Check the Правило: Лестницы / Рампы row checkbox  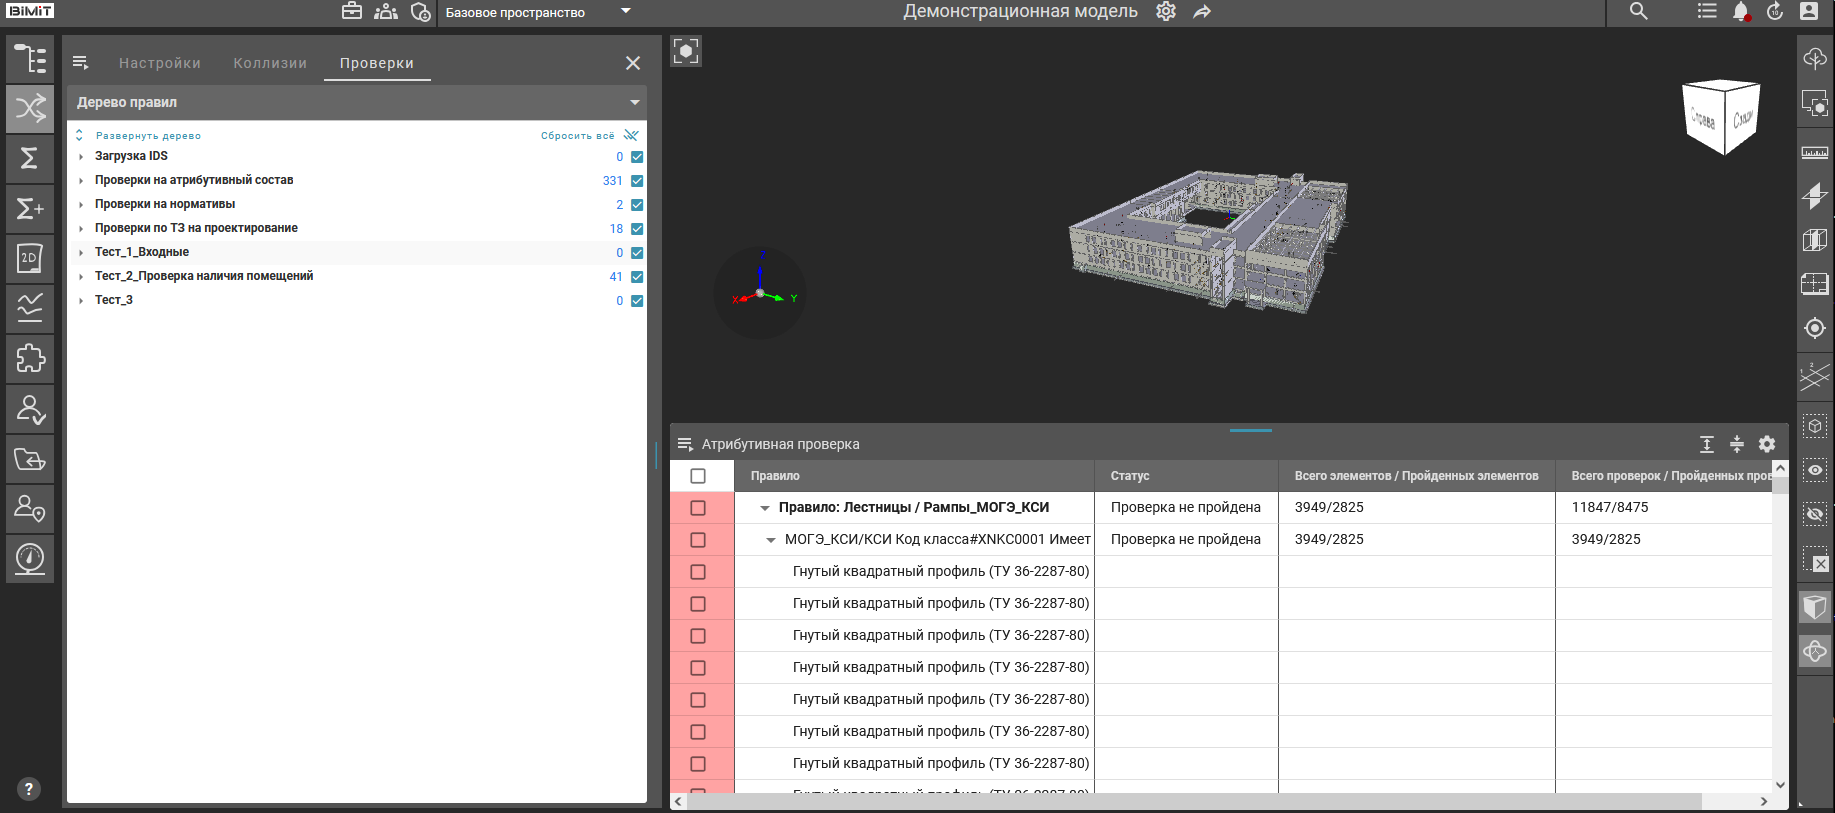698,508
